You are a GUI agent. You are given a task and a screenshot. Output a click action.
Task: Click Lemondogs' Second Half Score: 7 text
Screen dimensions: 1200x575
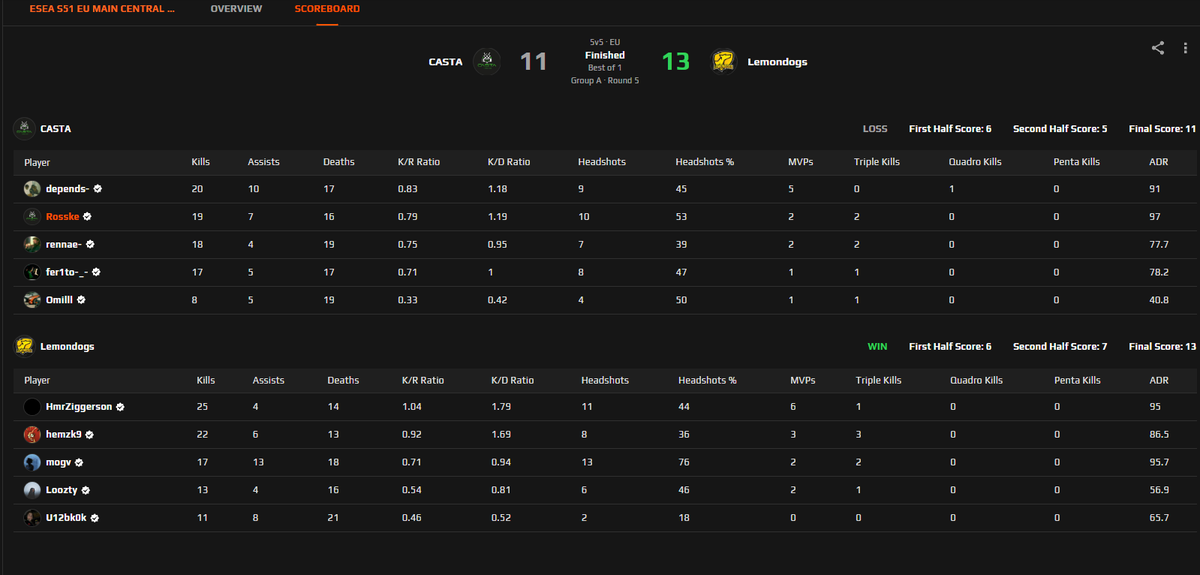pyautogui.click(x=1060, y=347)
